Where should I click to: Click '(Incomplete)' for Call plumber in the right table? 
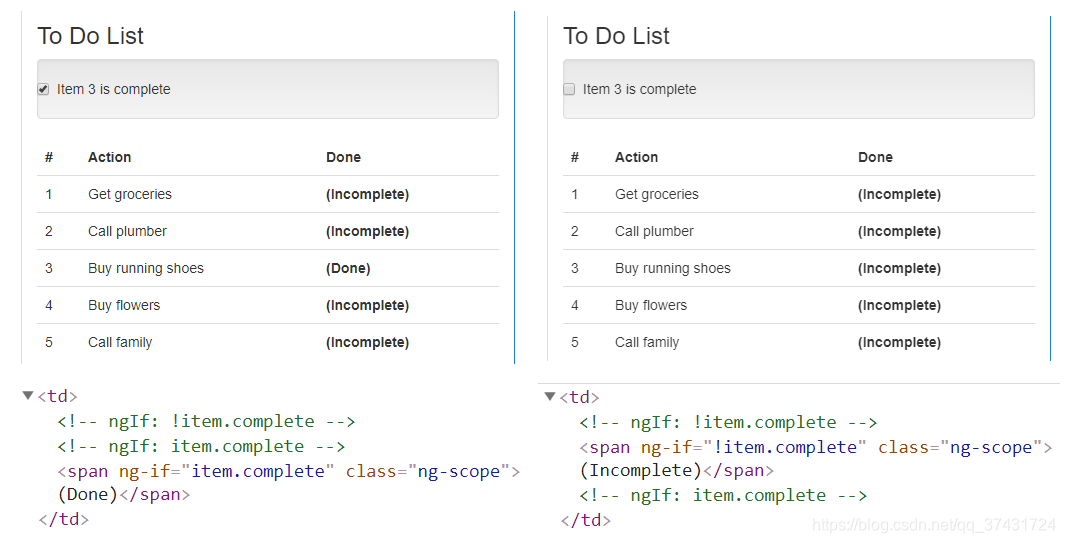899,231
